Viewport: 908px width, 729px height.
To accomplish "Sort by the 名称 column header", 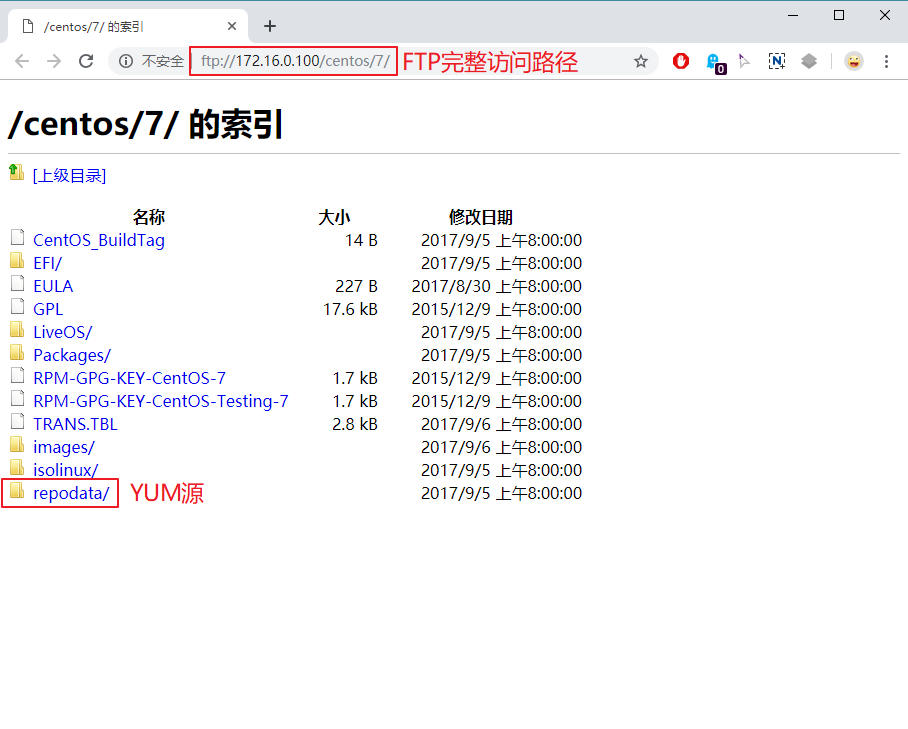I will click(x=149, y=217).
